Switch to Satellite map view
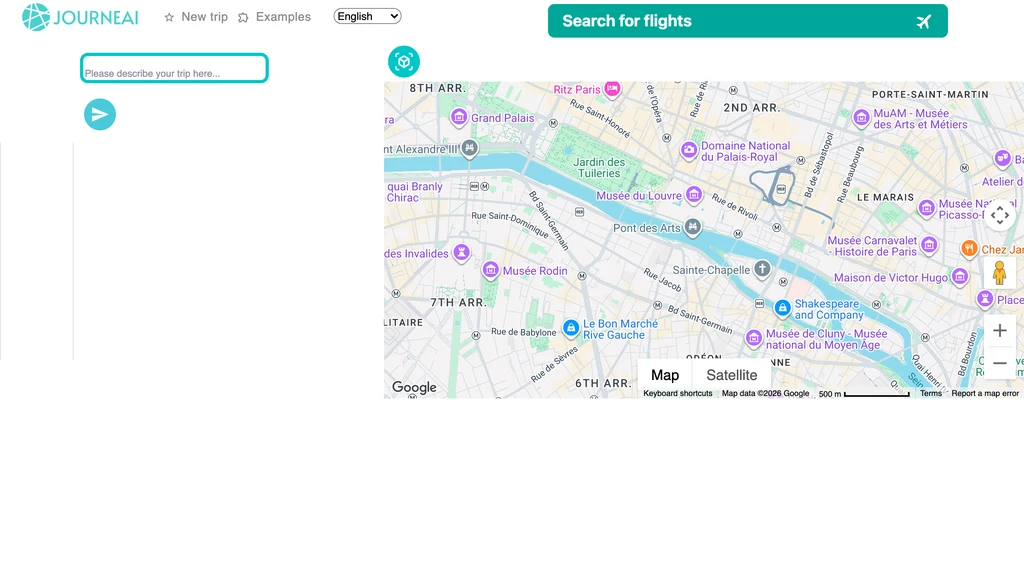Image resolution: width=1024 pixels, height=576 pixels. [x=731, y=375]
